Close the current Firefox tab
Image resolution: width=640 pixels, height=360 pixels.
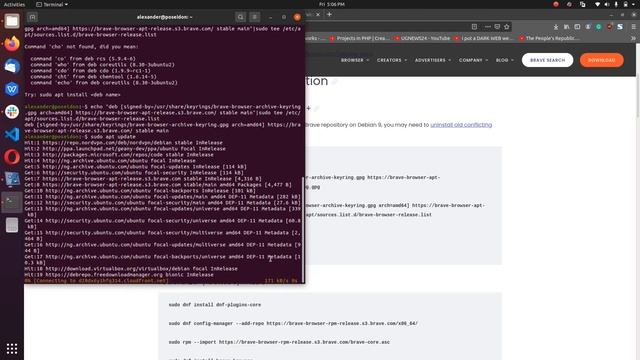(318, 14)
